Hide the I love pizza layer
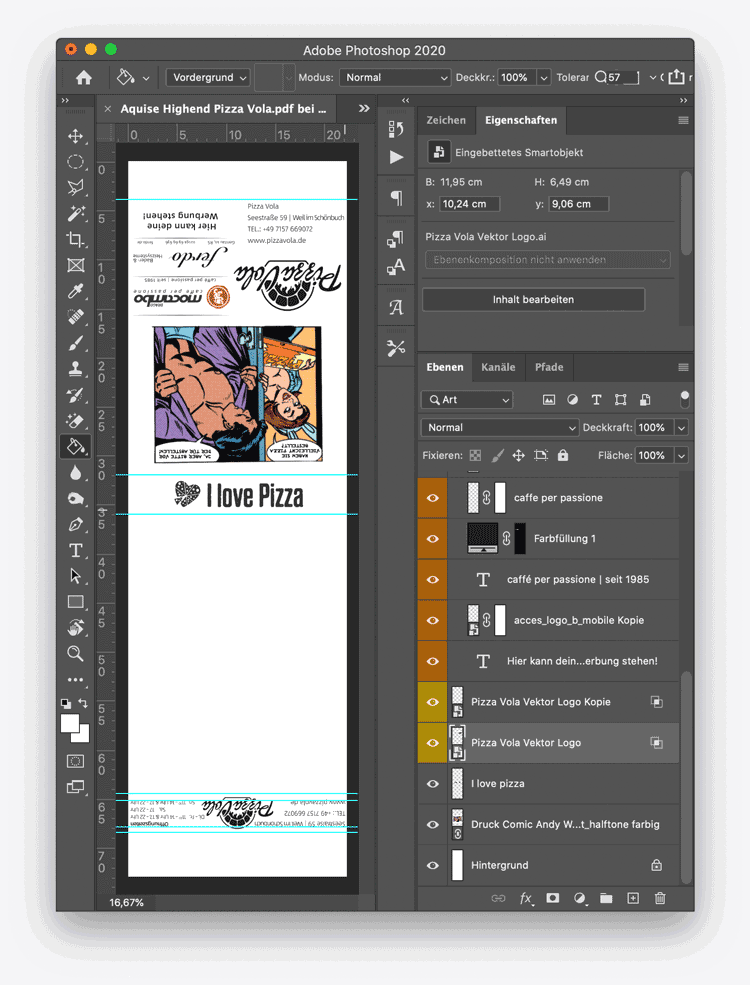The height and width of the screenshot is (985, 750). point(433,783)
